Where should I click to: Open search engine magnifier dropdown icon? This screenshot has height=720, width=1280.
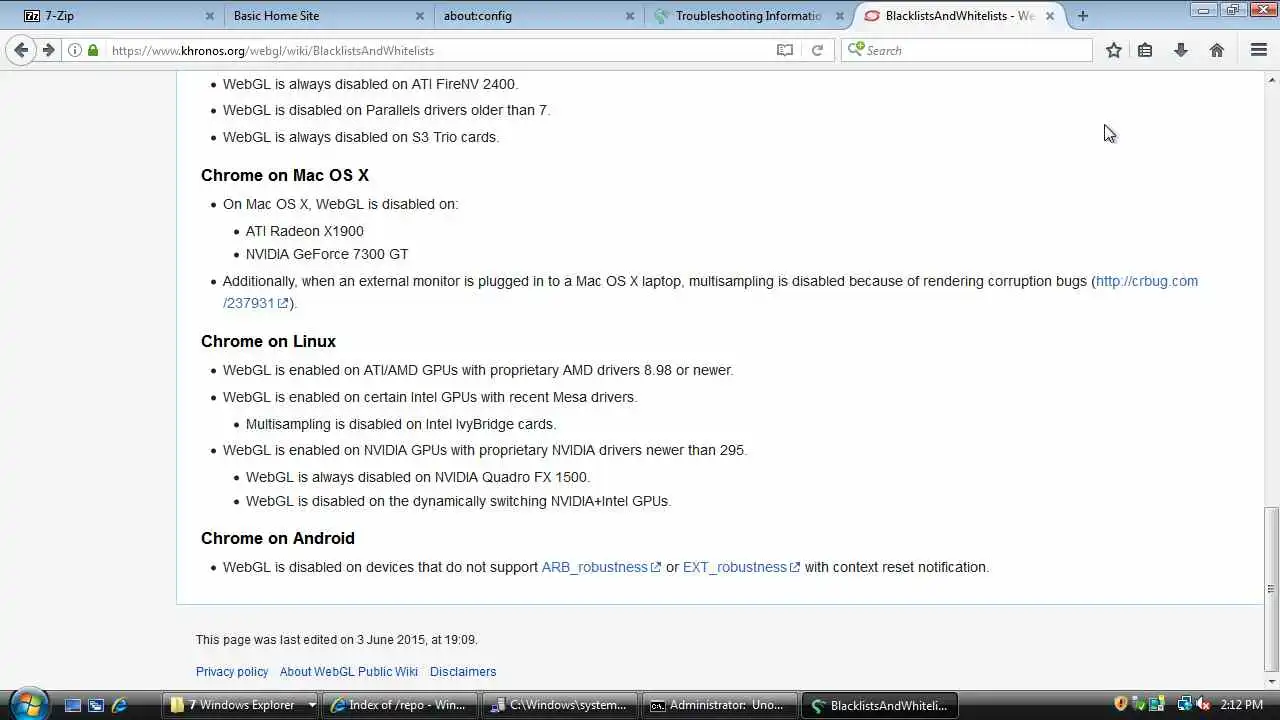click(855, 49)
